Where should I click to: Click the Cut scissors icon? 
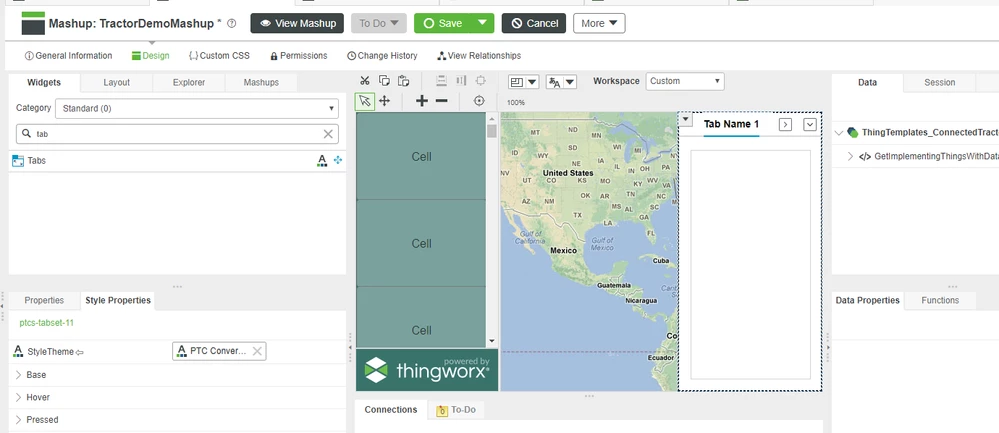point(364,81)
